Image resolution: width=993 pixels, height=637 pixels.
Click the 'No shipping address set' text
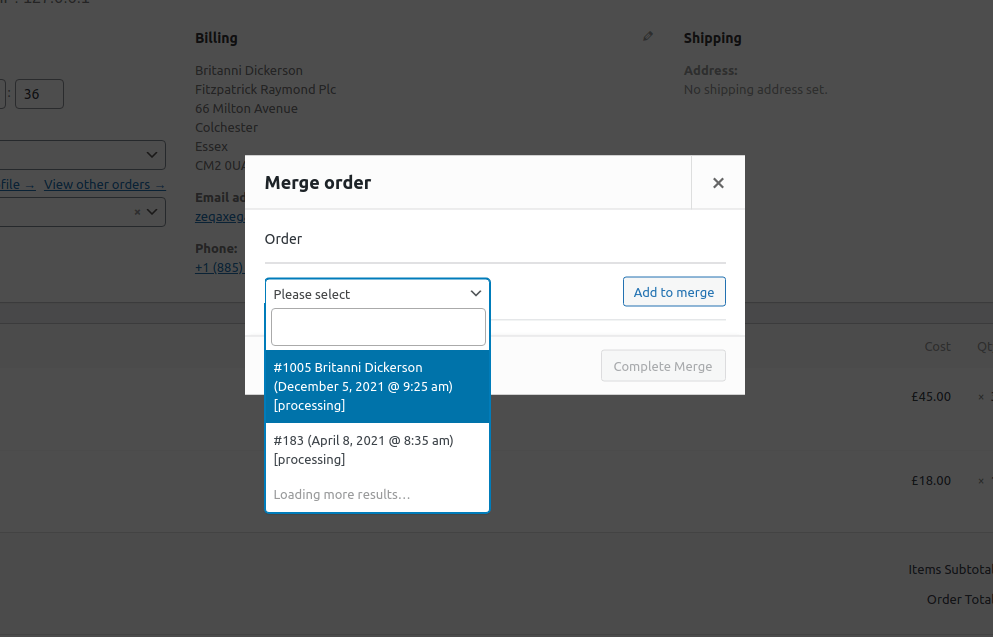point(755,89)
